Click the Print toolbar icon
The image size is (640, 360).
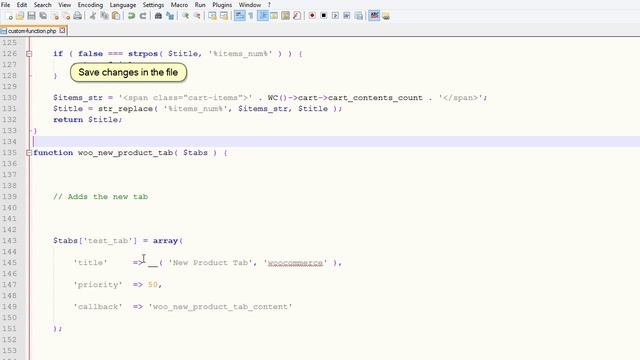(x=78, y=16)
